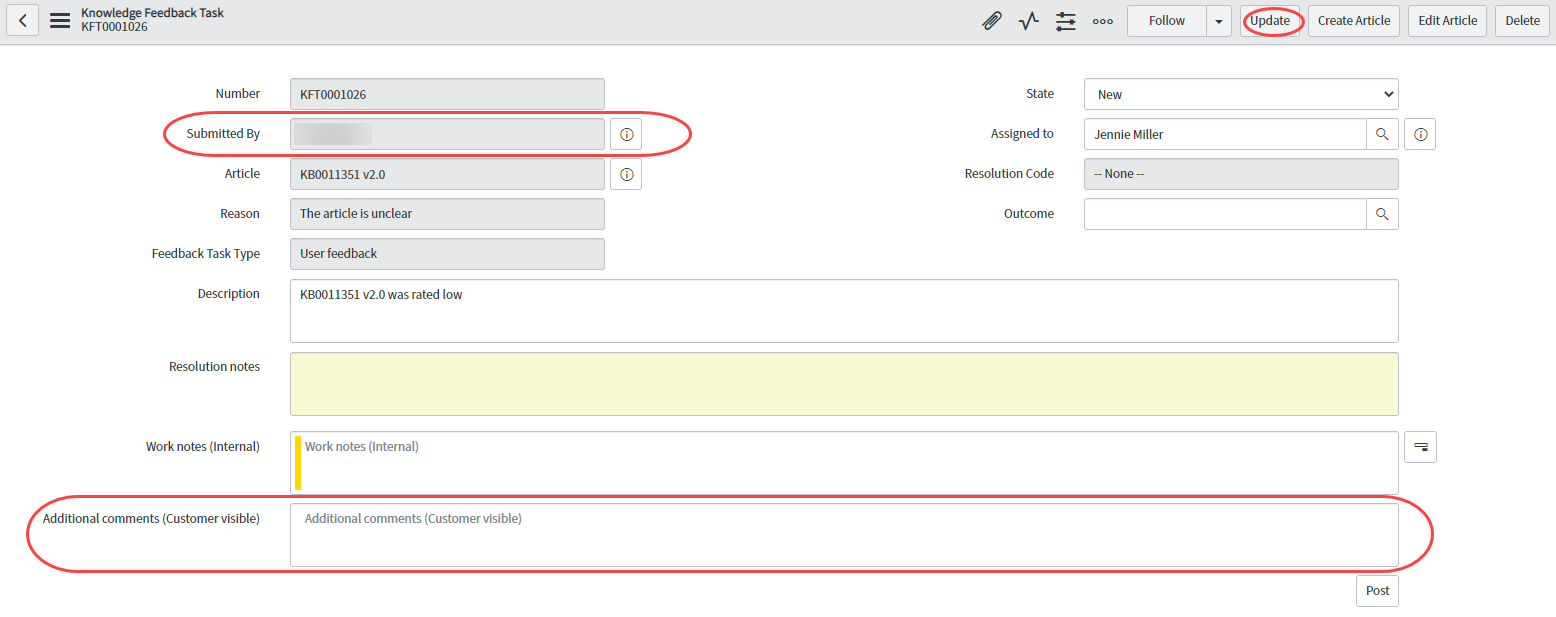Open the activity stream icon
1556x617 pixels.
point(1029,21)
